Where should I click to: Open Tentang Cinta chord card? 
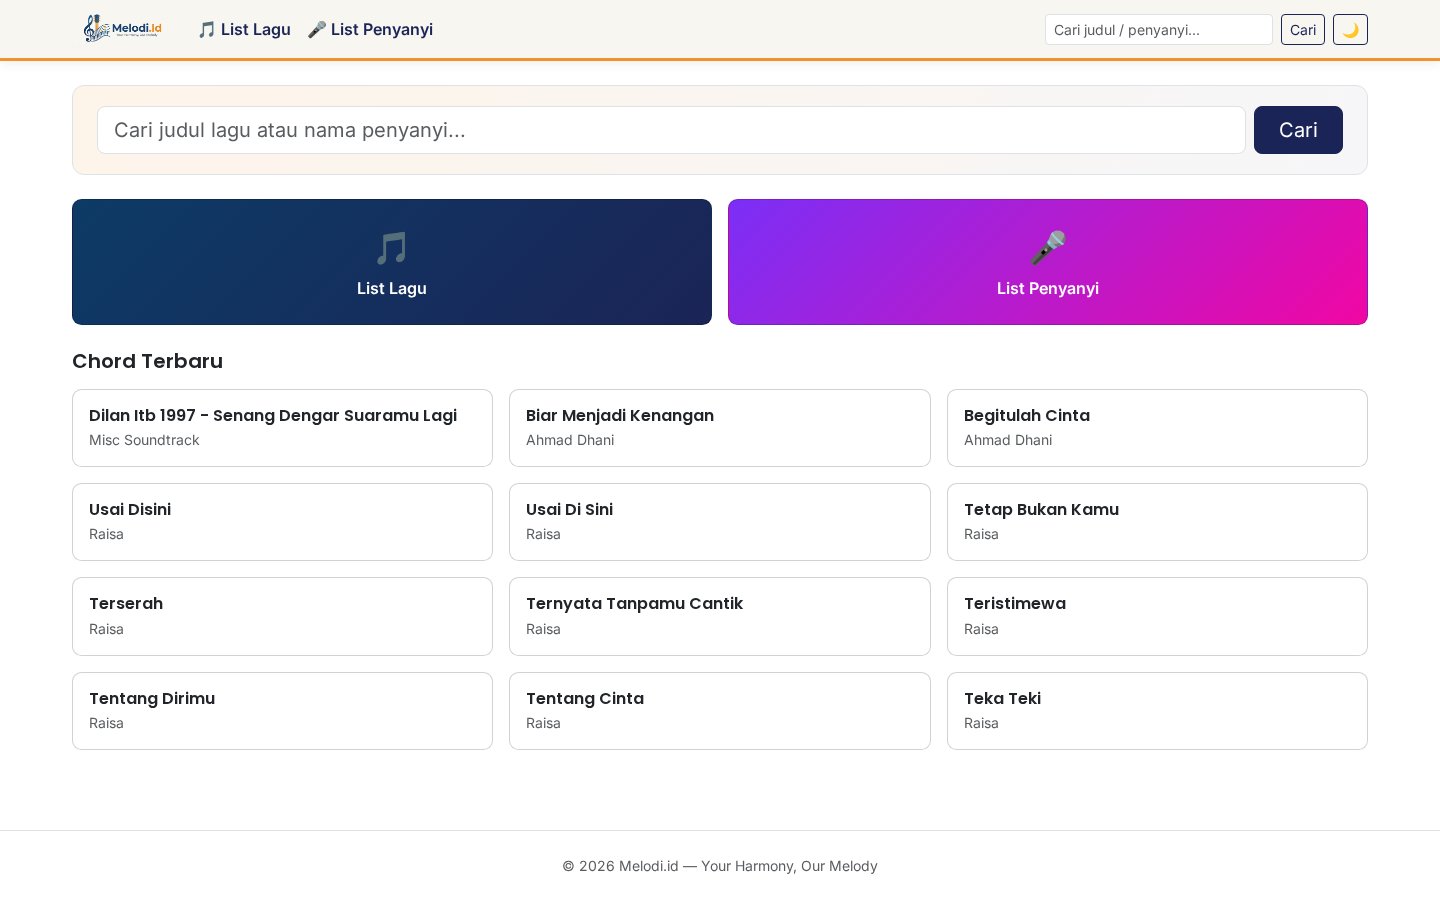720,711
